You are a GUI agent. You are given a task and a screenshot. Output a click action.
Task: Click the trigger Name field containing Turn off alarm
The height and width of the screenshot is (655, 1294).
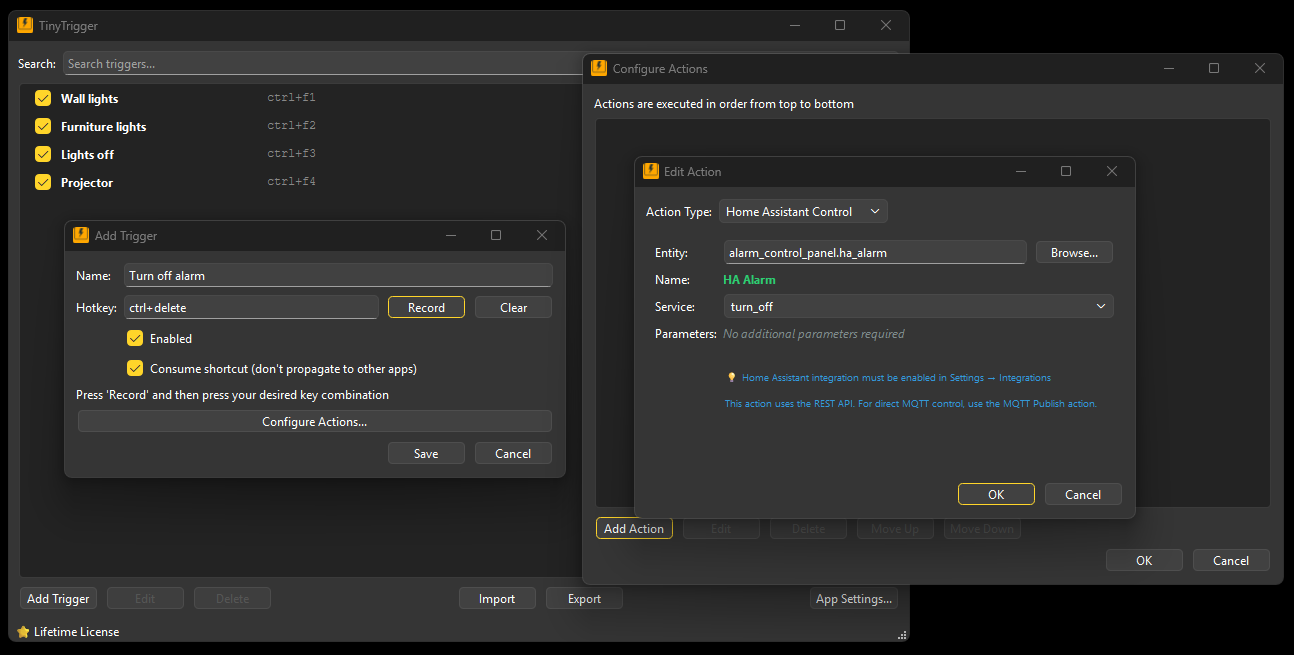pyautogui.click(x=338, y=275)
